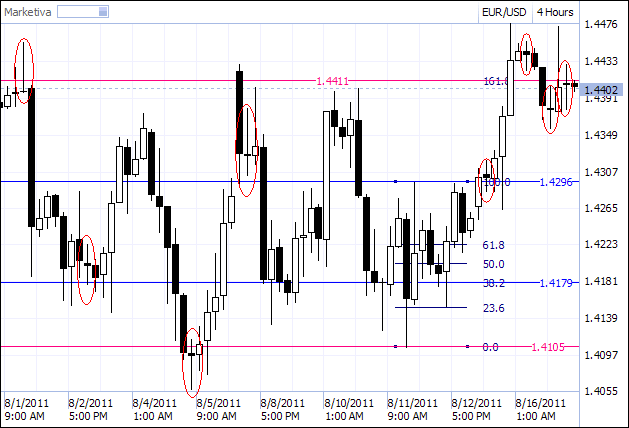Select the 1.4105 support line label

tap(548, 347)
